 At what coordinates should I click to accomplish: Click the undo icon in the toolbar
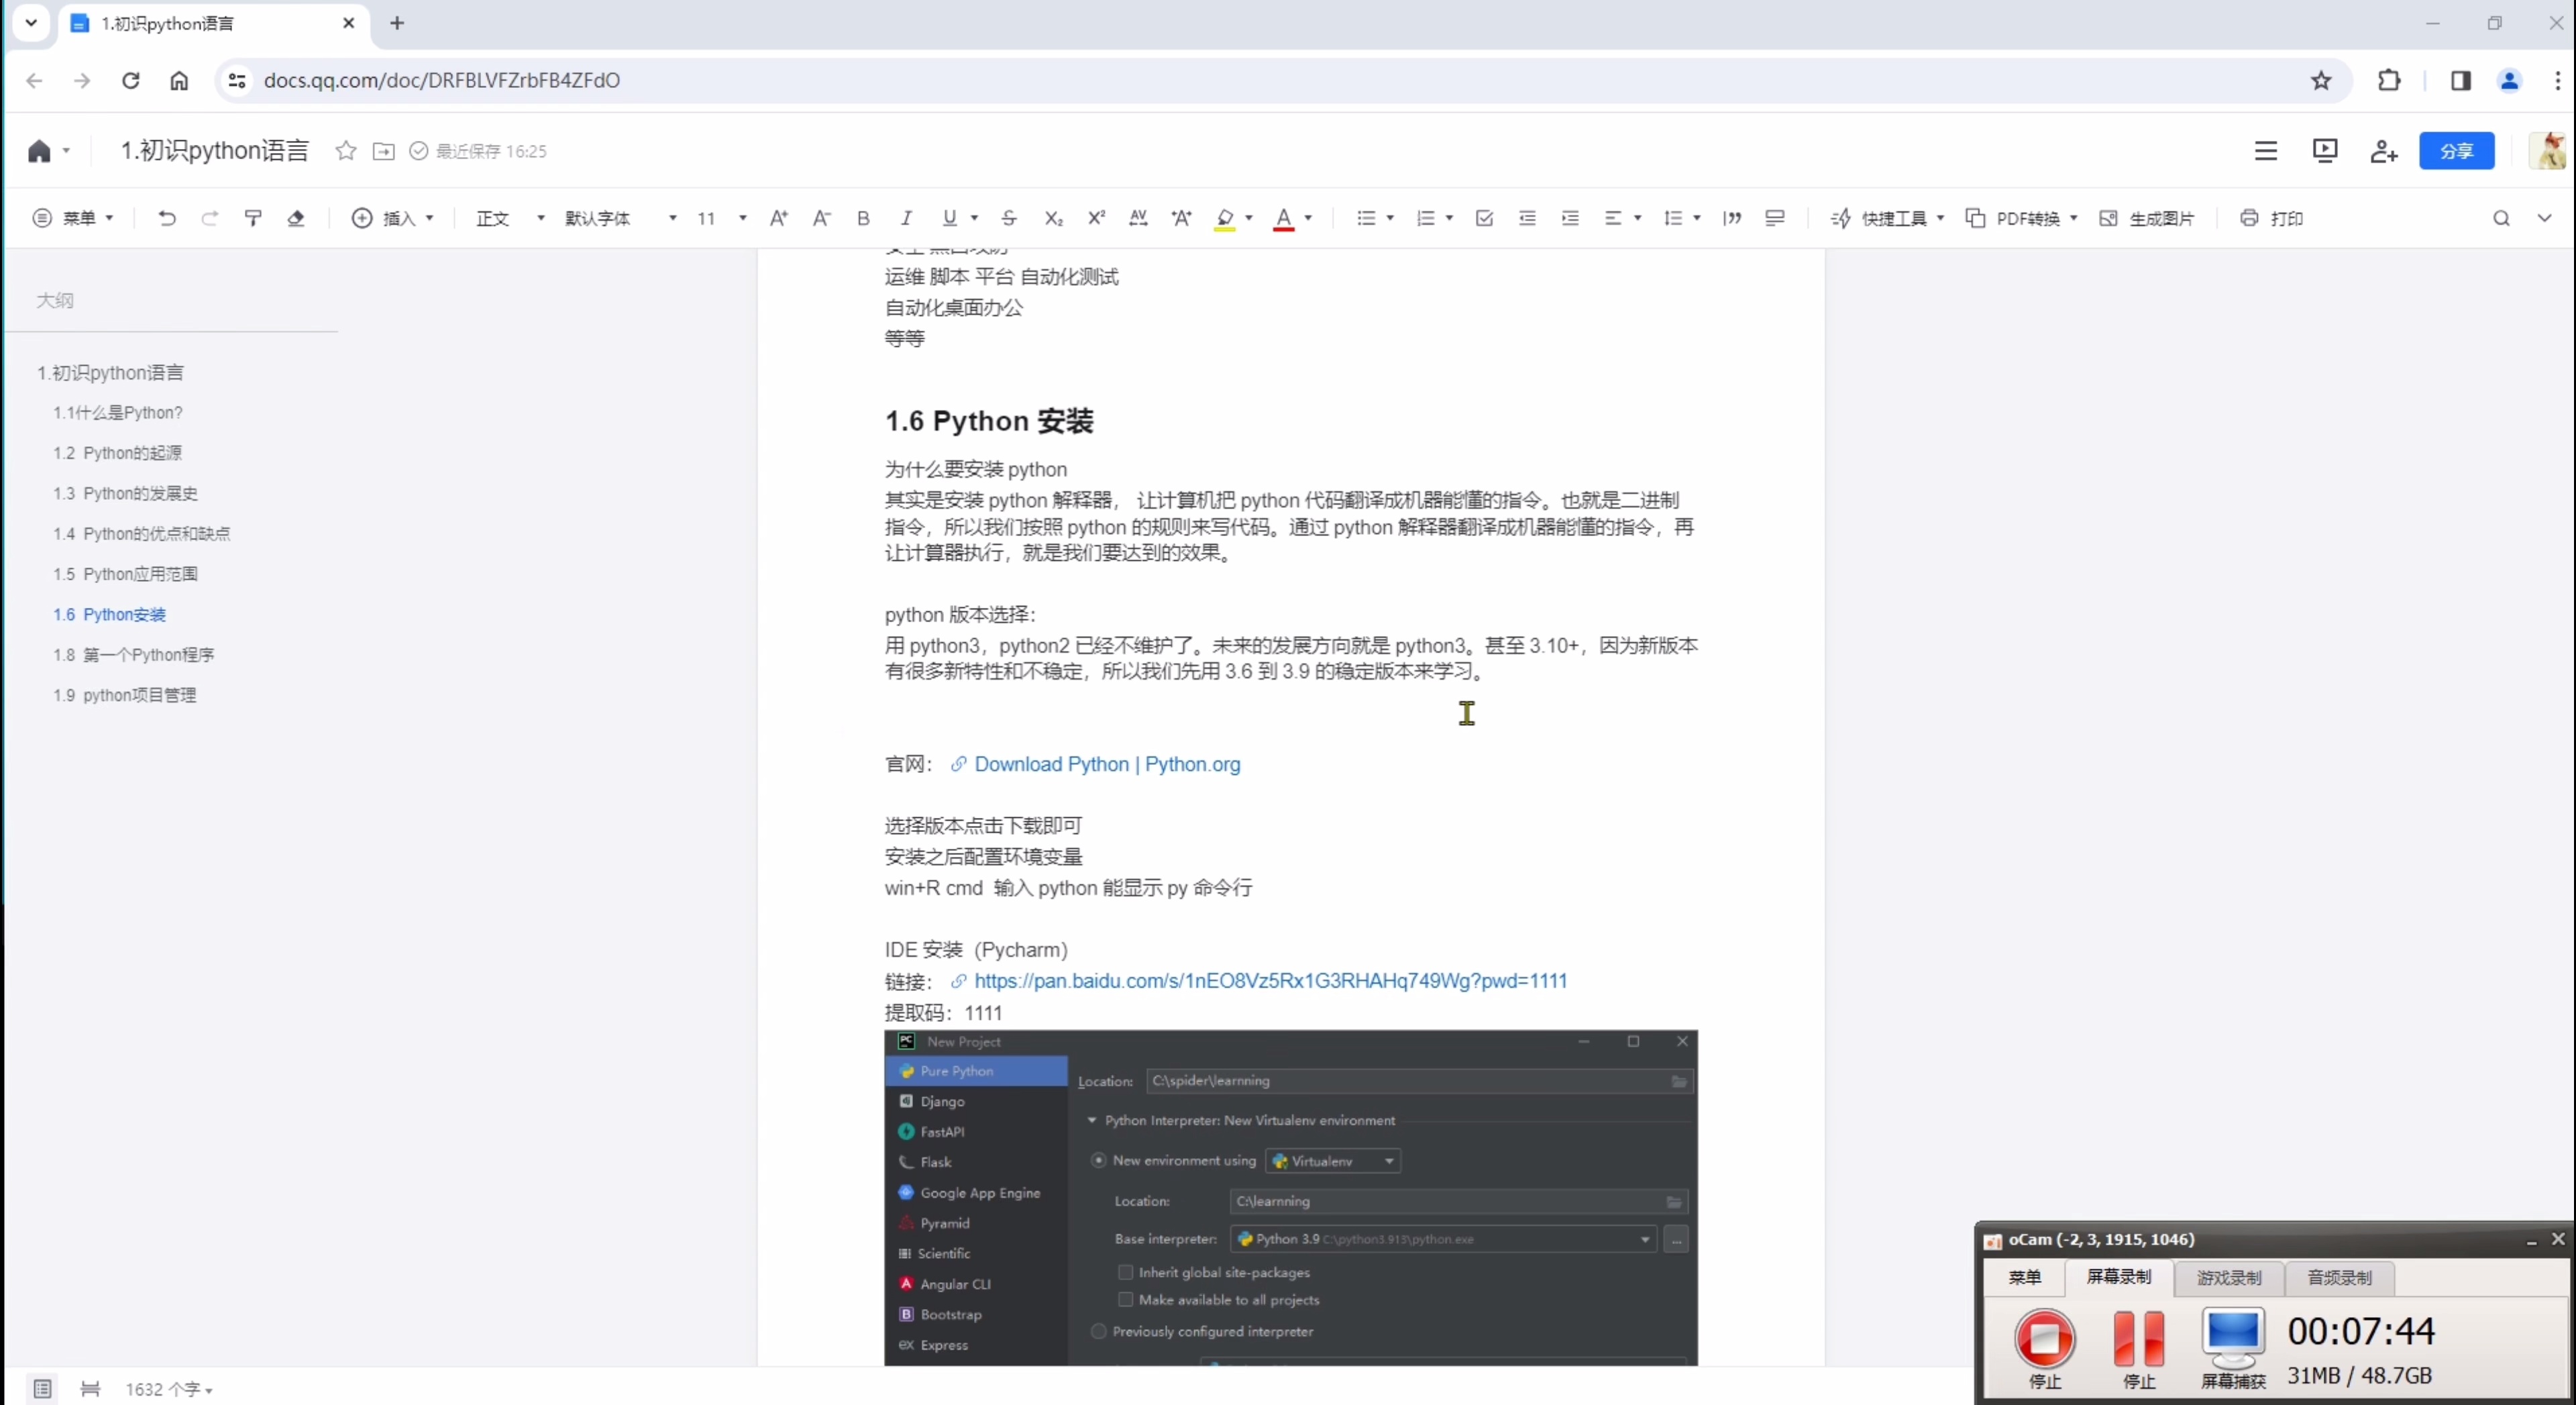click(167, 218)
